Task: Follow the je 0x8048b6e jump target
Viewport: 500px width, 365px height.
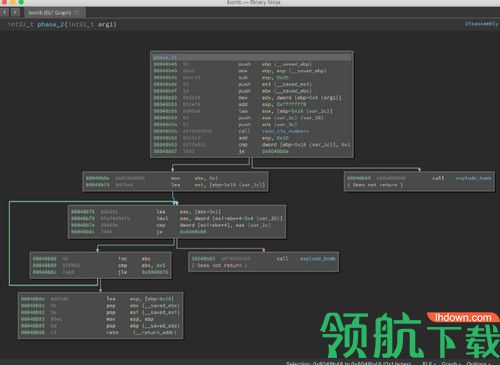Action: 275,151
